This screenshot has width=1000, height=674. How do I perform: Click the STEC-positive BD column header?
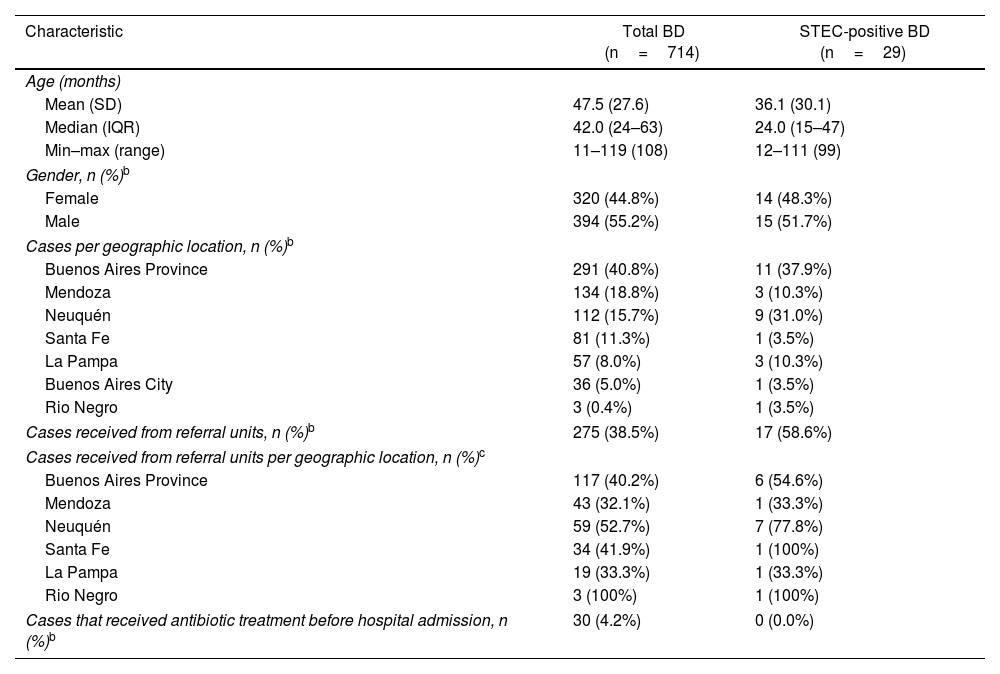(864, 32)
